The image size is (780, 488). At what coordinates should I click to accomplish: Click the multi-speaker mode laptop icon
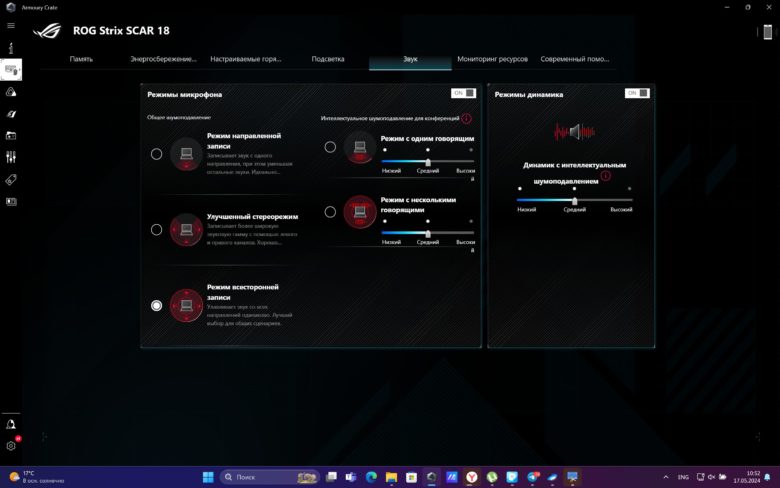(360, 212)
